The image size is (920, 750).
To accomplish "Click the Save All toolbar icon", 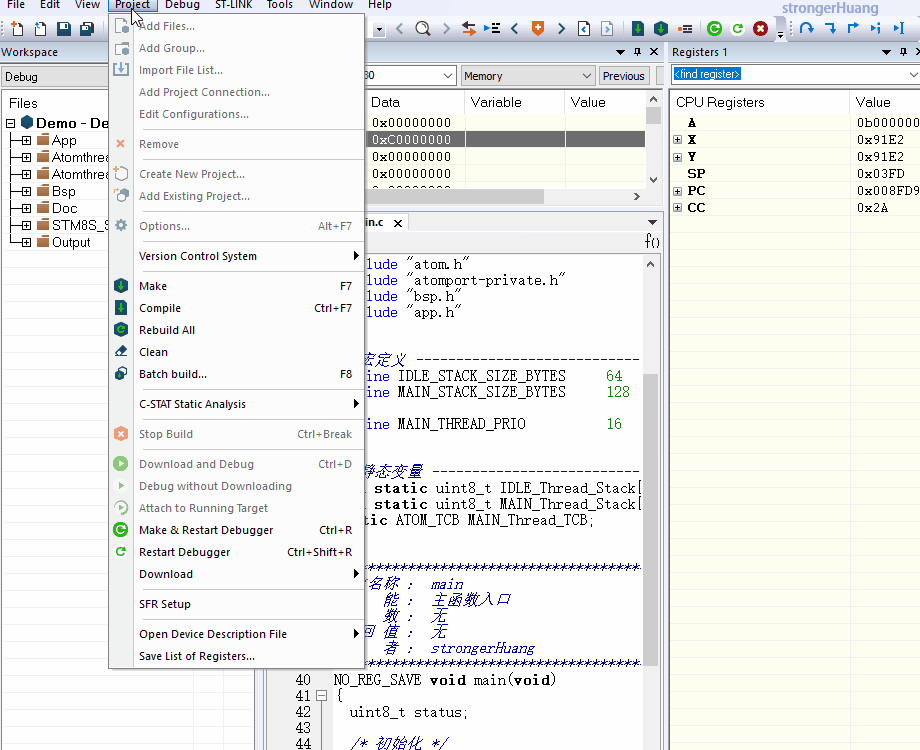I will 85,29.
